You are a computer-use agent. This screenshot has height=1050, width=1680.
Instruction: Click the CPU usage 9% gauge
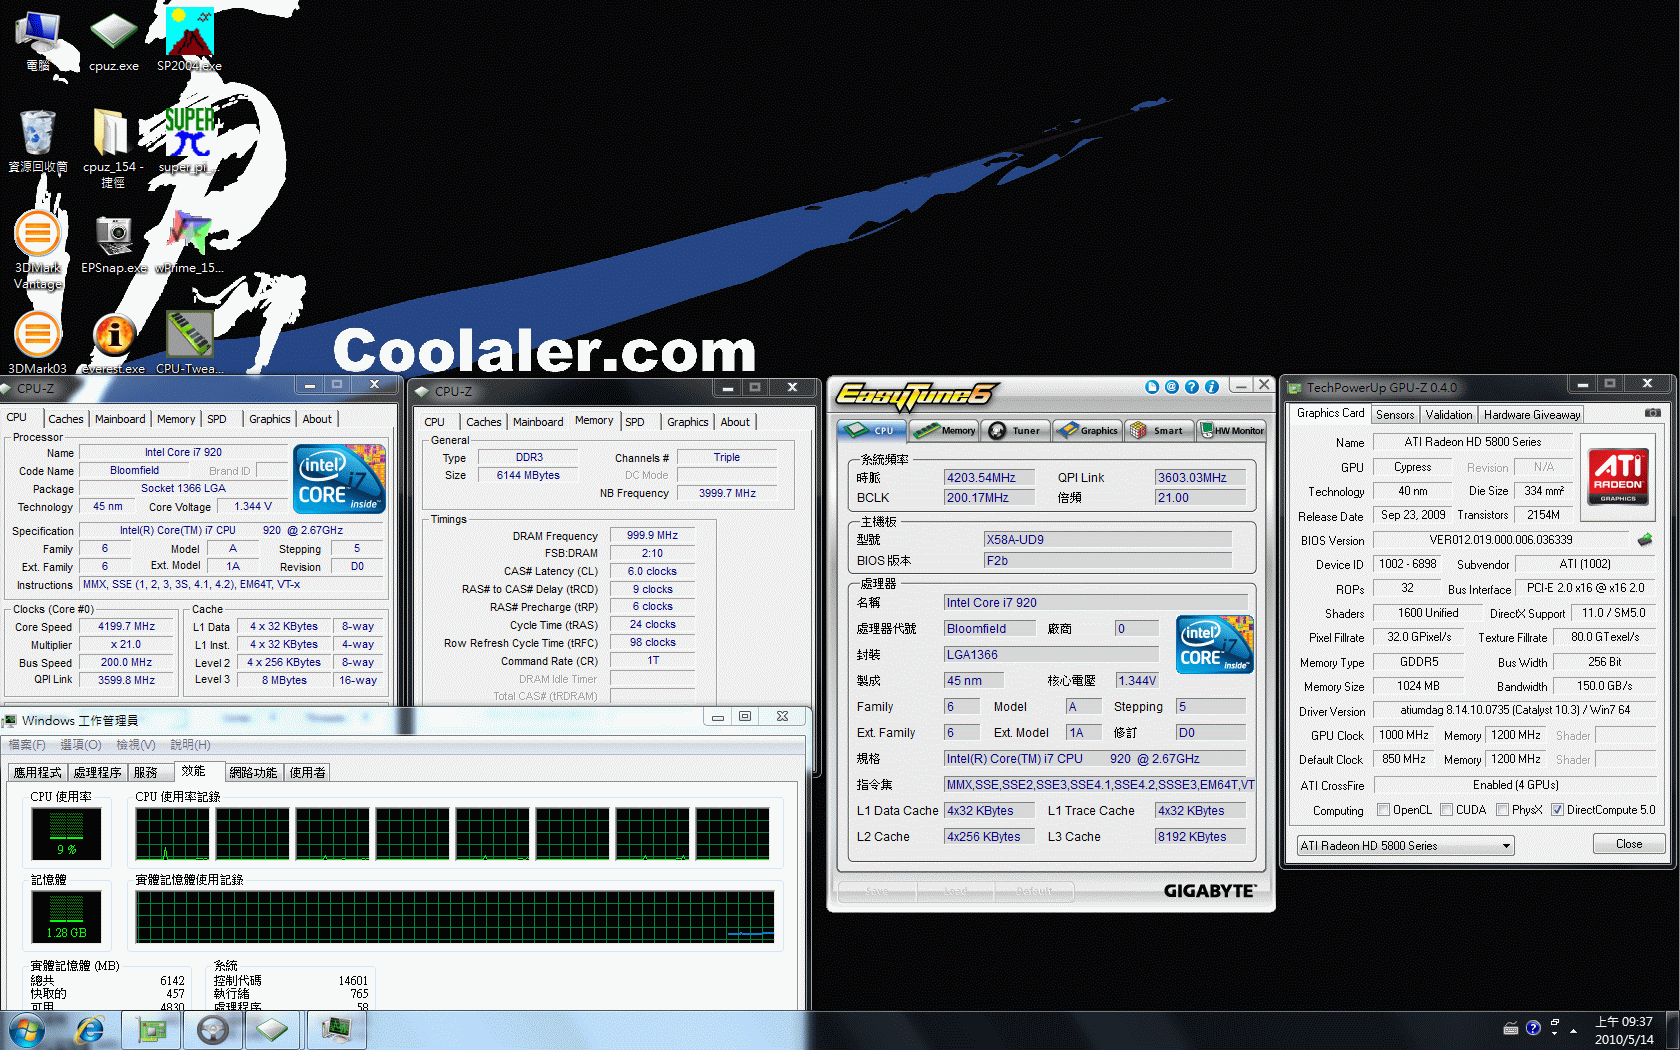[x=66, y=833]
